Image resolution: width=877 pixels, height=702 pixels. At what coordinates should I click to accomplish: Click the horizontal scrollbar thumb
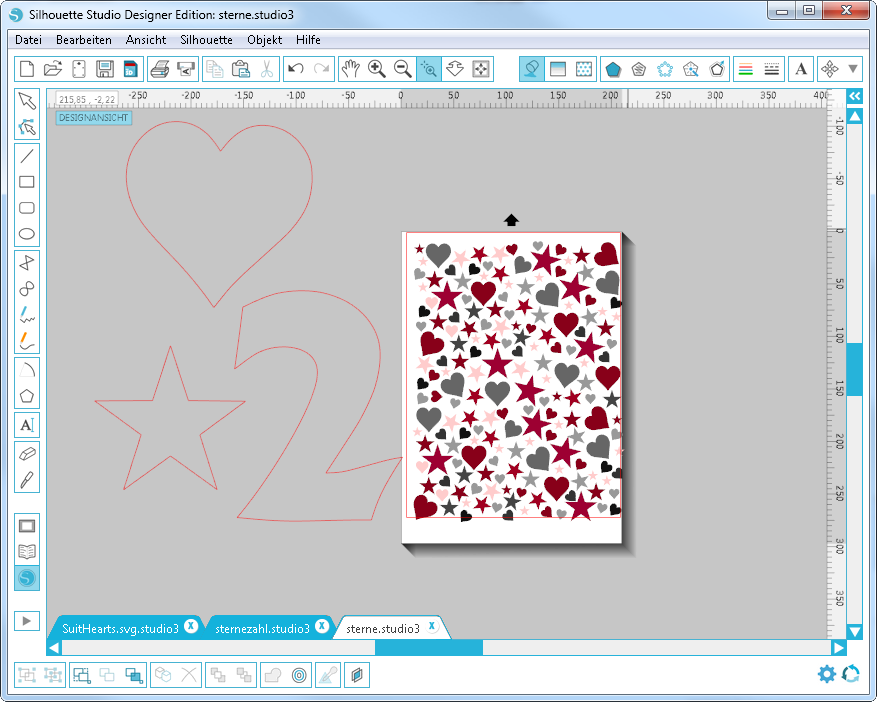point(428,648)
